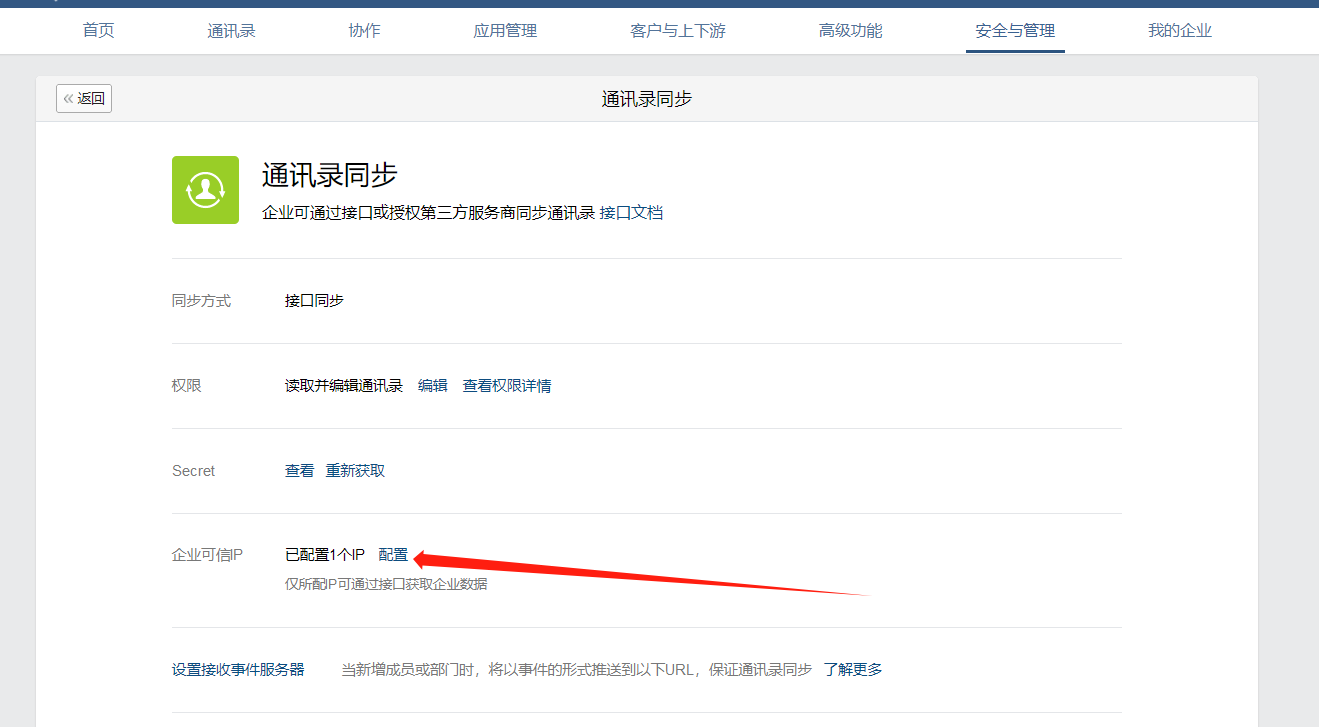The image size is (1319, 727).
Task: Click the 仅所配IP可通过接口获取企业数据 hint text
Action: [386, 584]
